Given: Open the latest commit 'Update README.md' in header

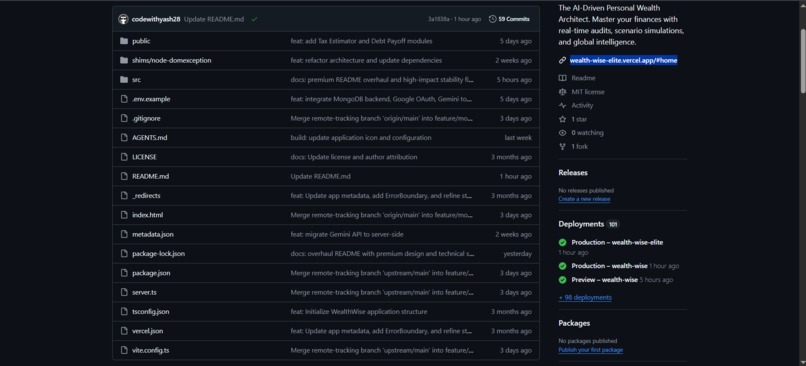Looking at the screenshot, I should tap(214, 19).
